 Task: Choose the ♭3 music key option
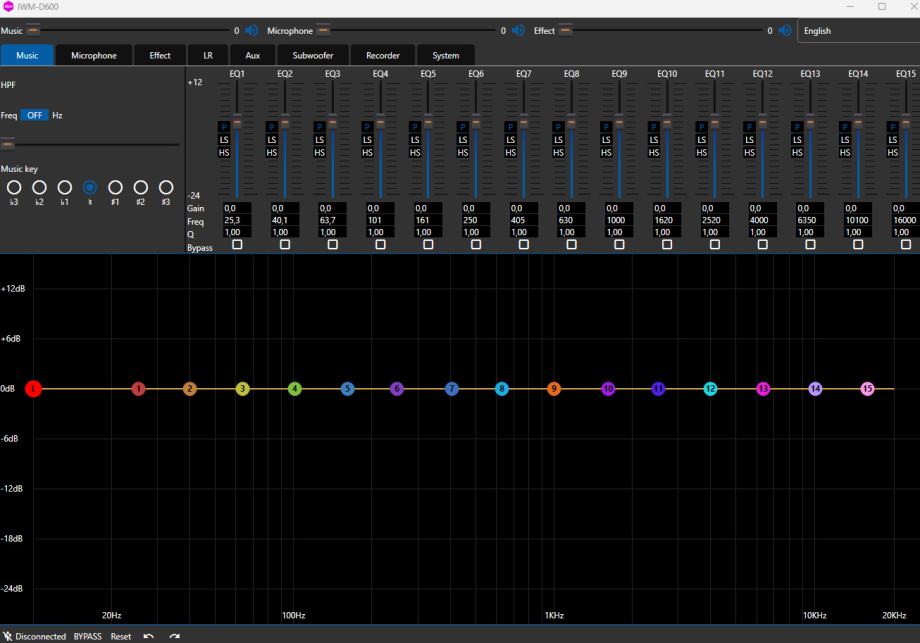[14, 187]
